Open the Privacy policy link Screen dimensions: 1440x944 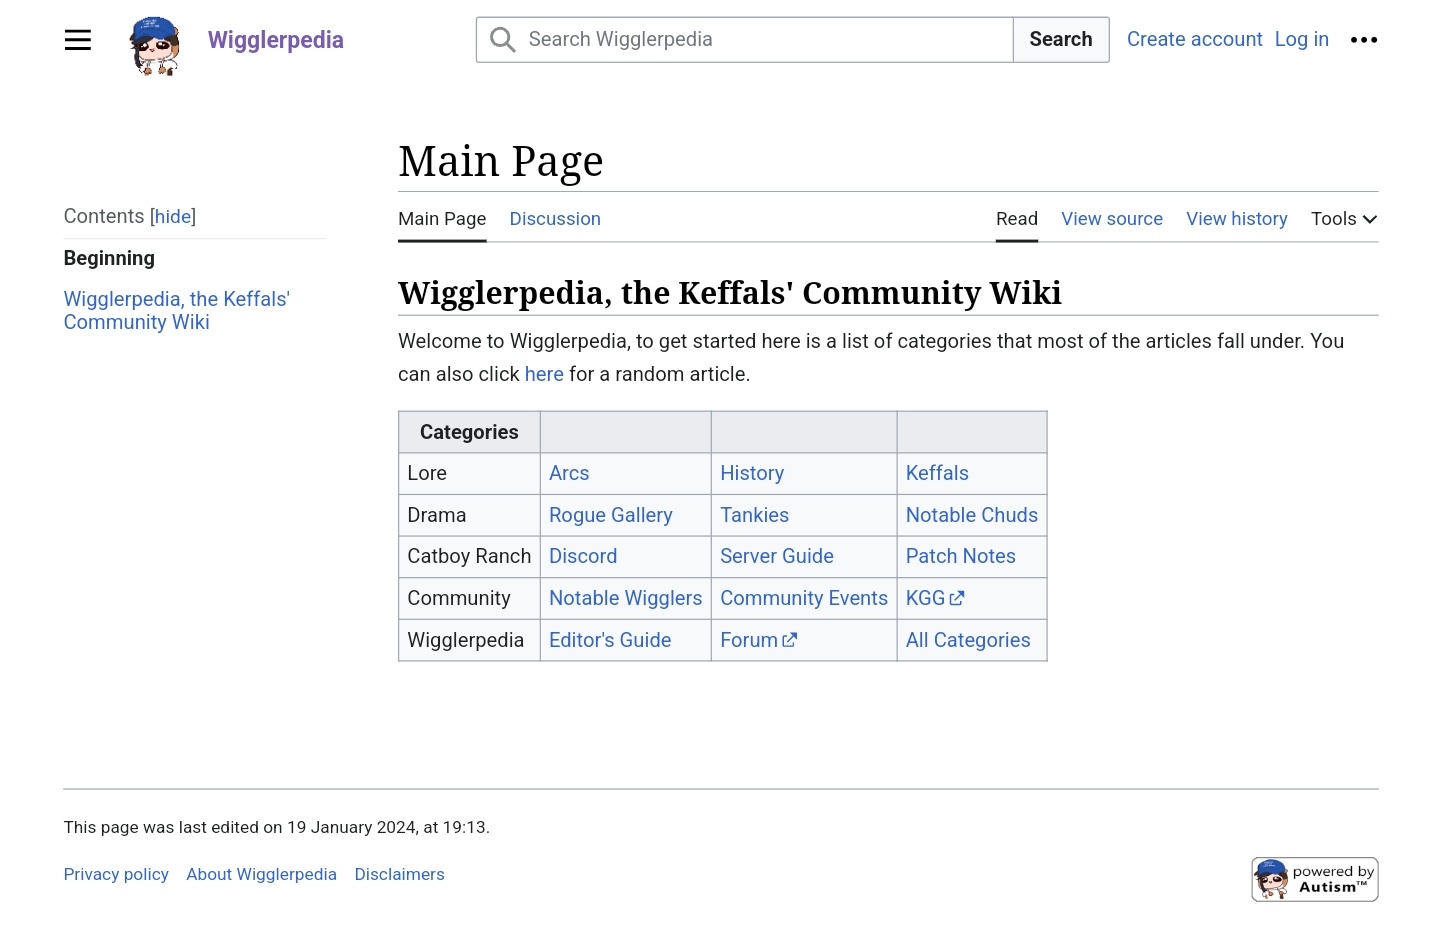pos(116,874)
